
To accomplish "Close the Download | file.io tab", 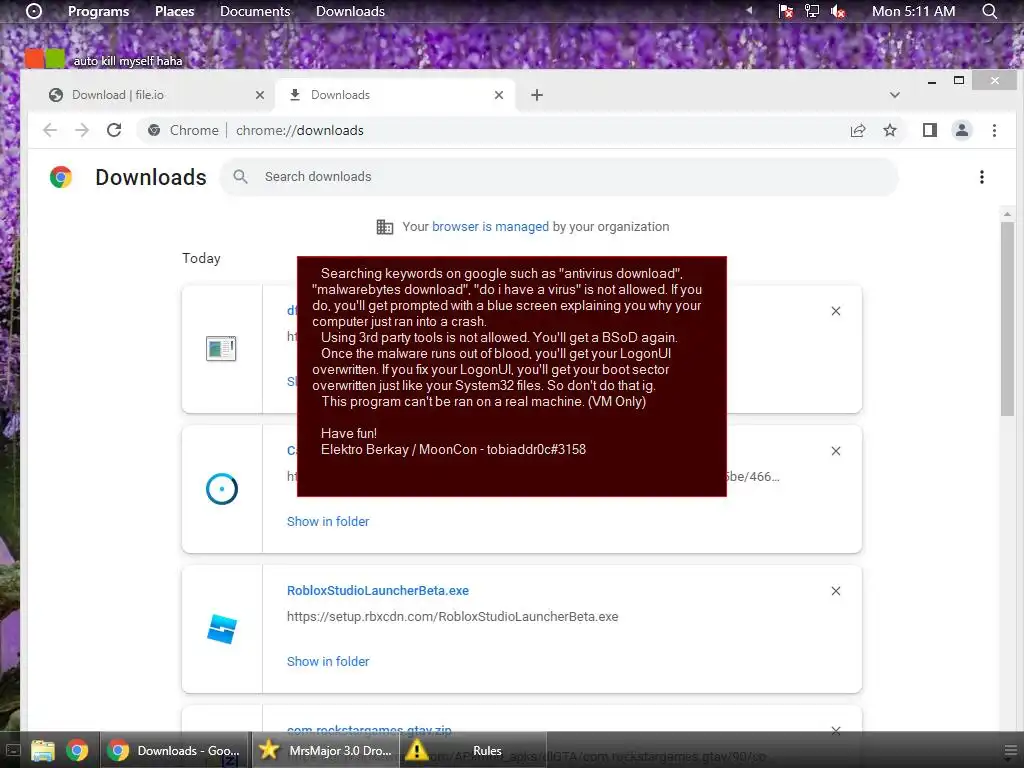I will pos(260,95).
